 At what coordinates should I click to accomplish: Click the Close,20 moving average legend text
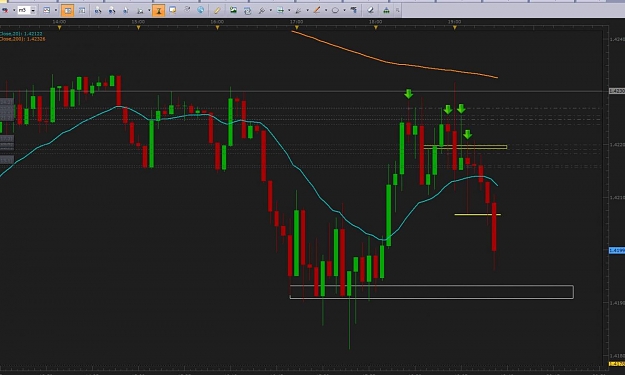pos(21,34)
